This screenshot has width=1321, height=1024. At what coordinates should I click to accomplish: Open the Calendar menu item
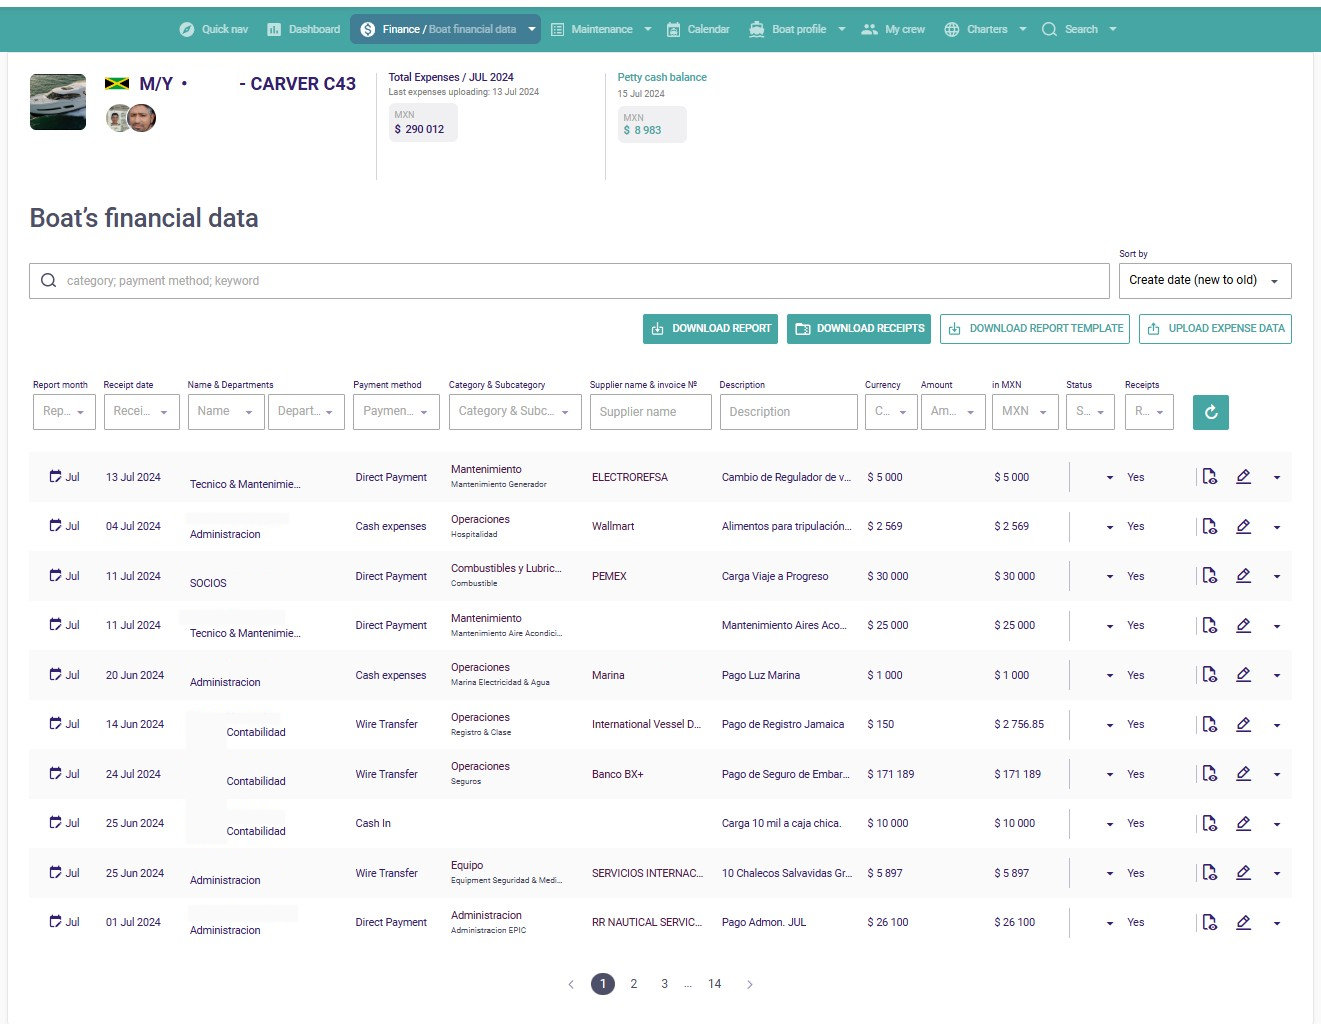point(698,29)
